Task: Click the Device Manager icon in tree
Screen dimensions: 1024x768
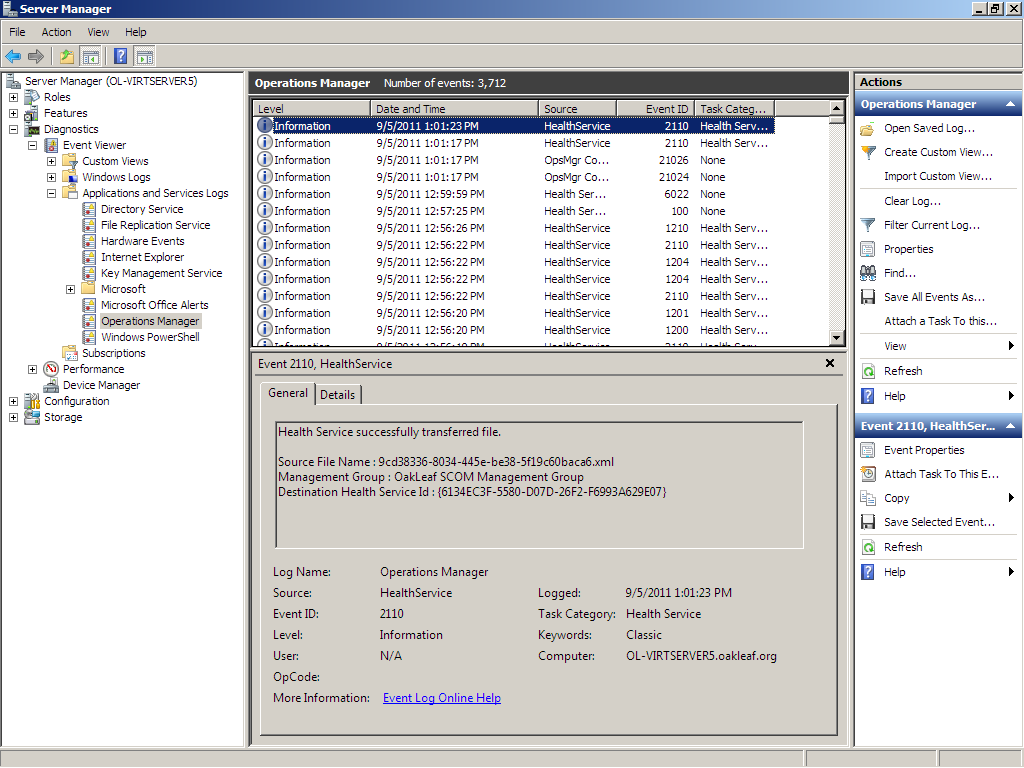Action: tap(50, 385)
